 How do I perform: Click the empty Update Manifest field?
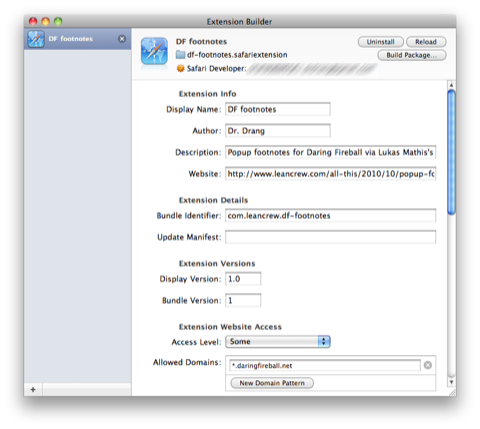[330, 237]
